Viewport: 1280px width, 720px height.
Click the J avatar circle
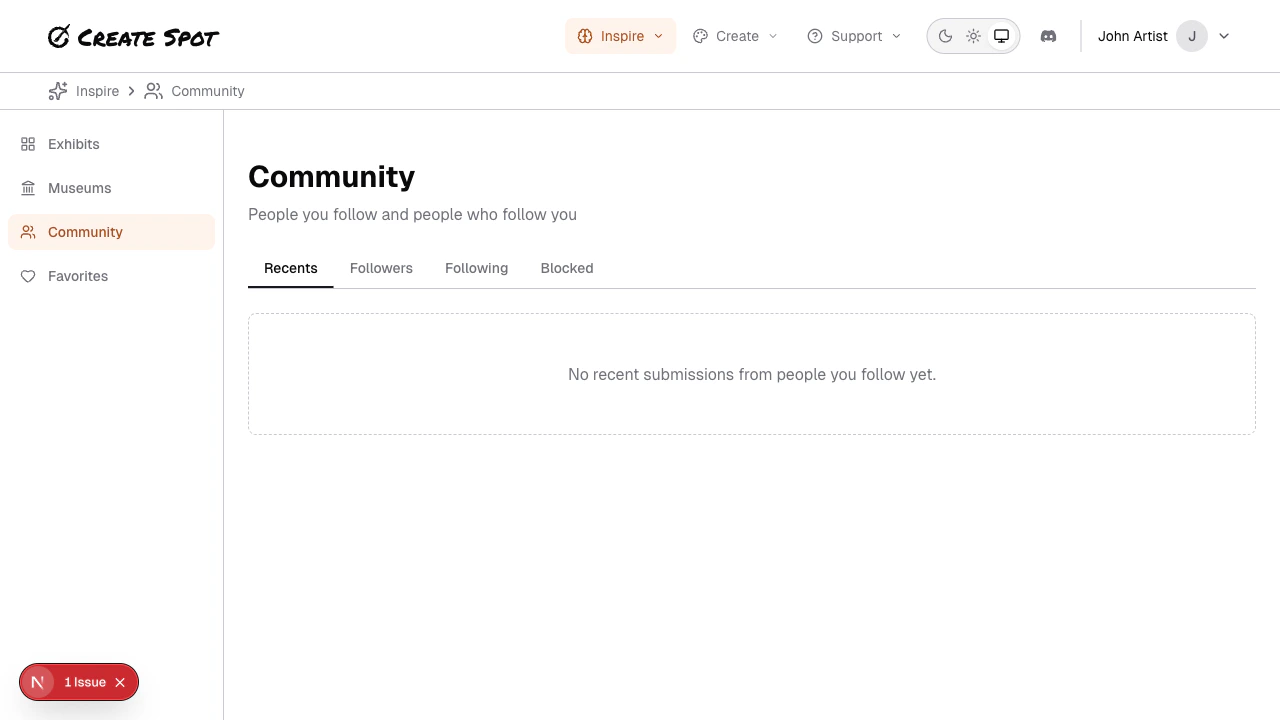click(x=1192, y=36)
